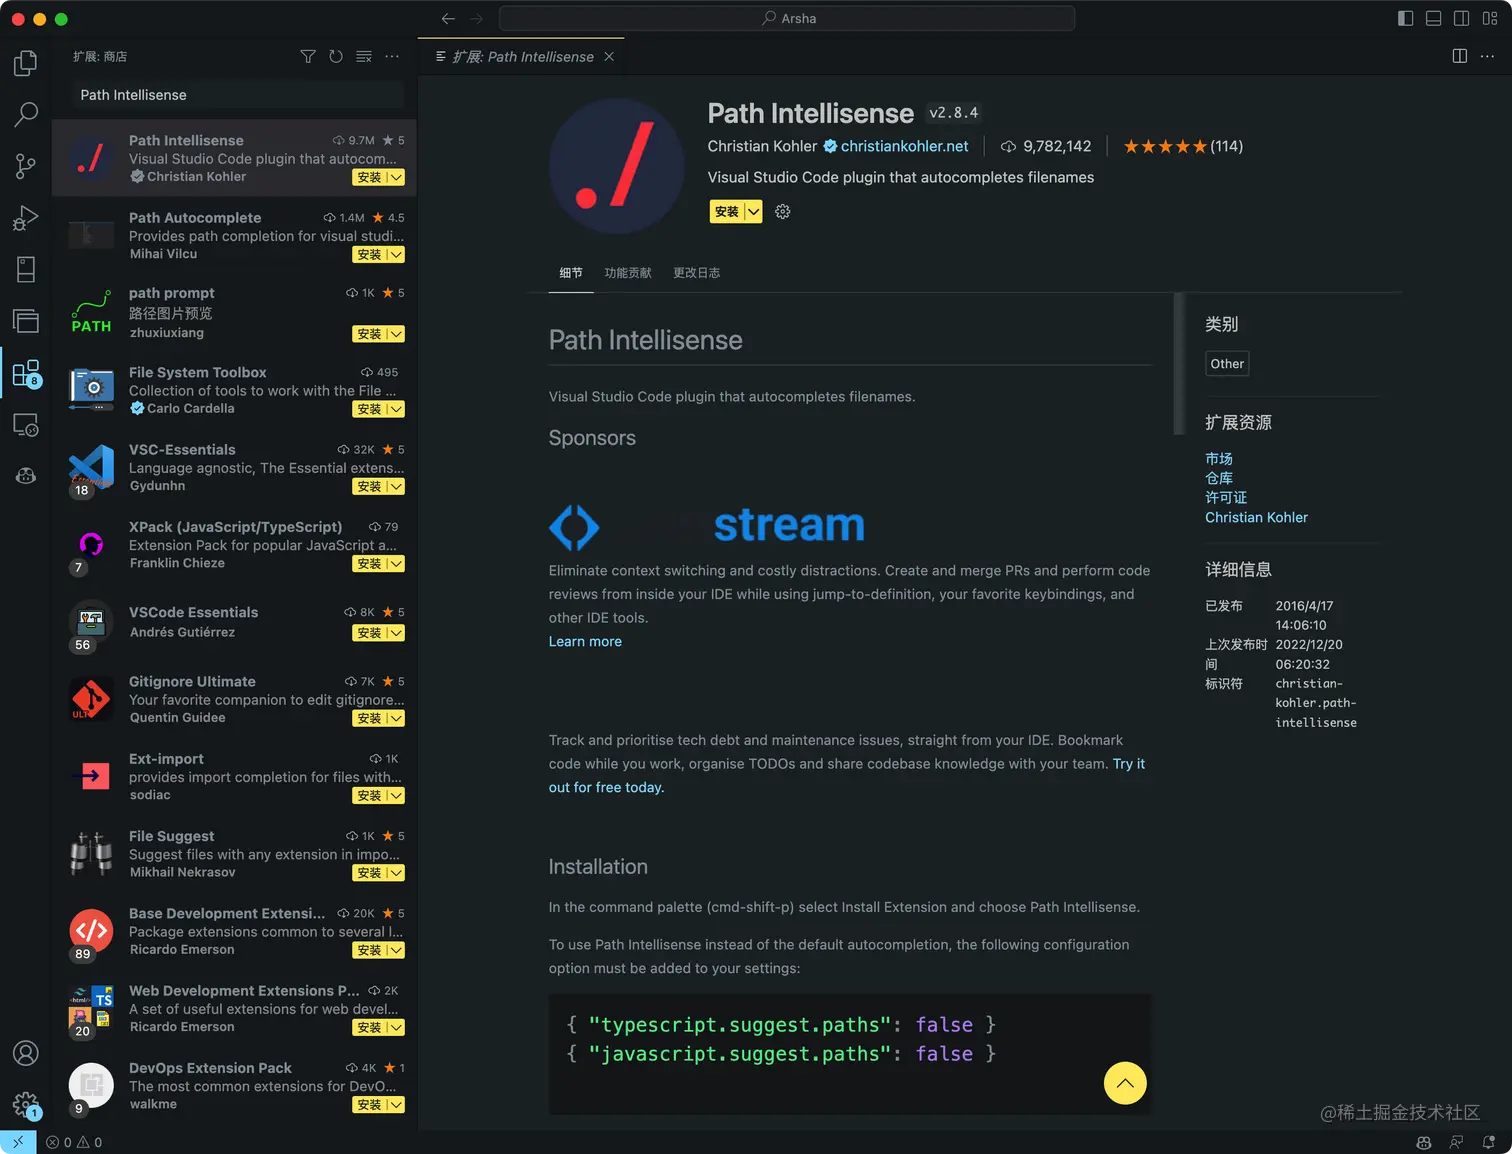Viewport: 1512px width, 1154px height.
Task: Expand install dropdown for Ext-import
Action: (396, 796)
